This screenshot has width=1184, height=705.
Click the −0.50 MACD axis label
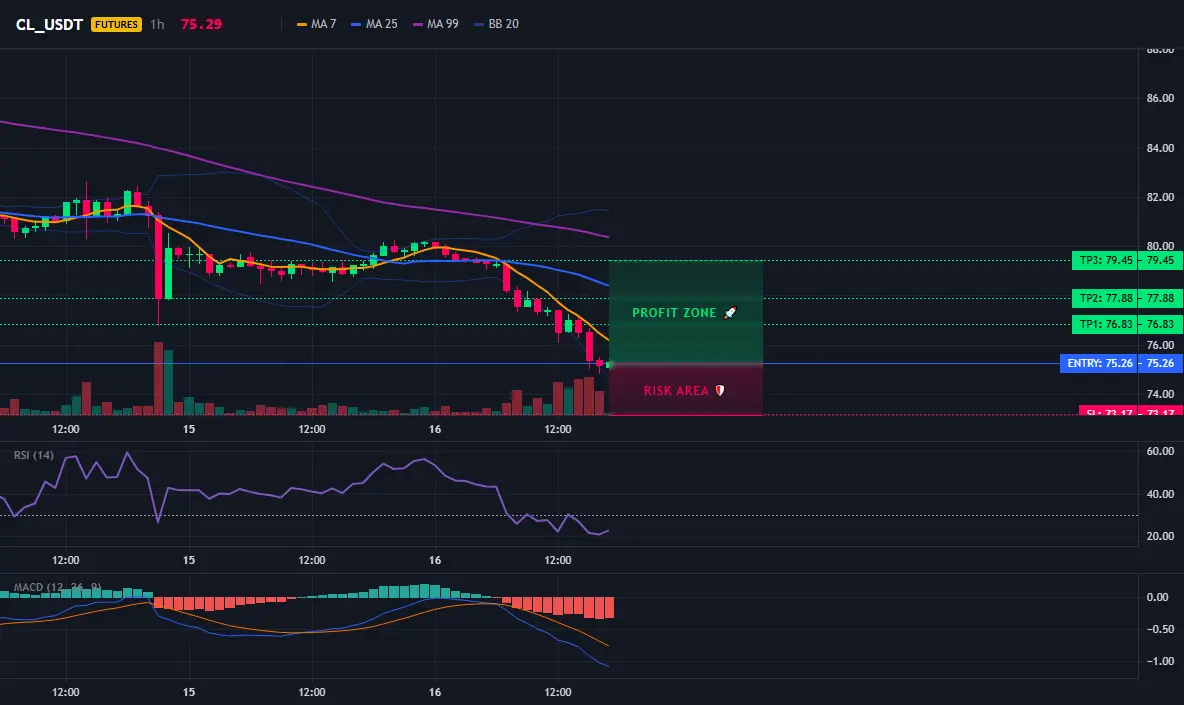pyautogui.click(x=1160, y=629)
